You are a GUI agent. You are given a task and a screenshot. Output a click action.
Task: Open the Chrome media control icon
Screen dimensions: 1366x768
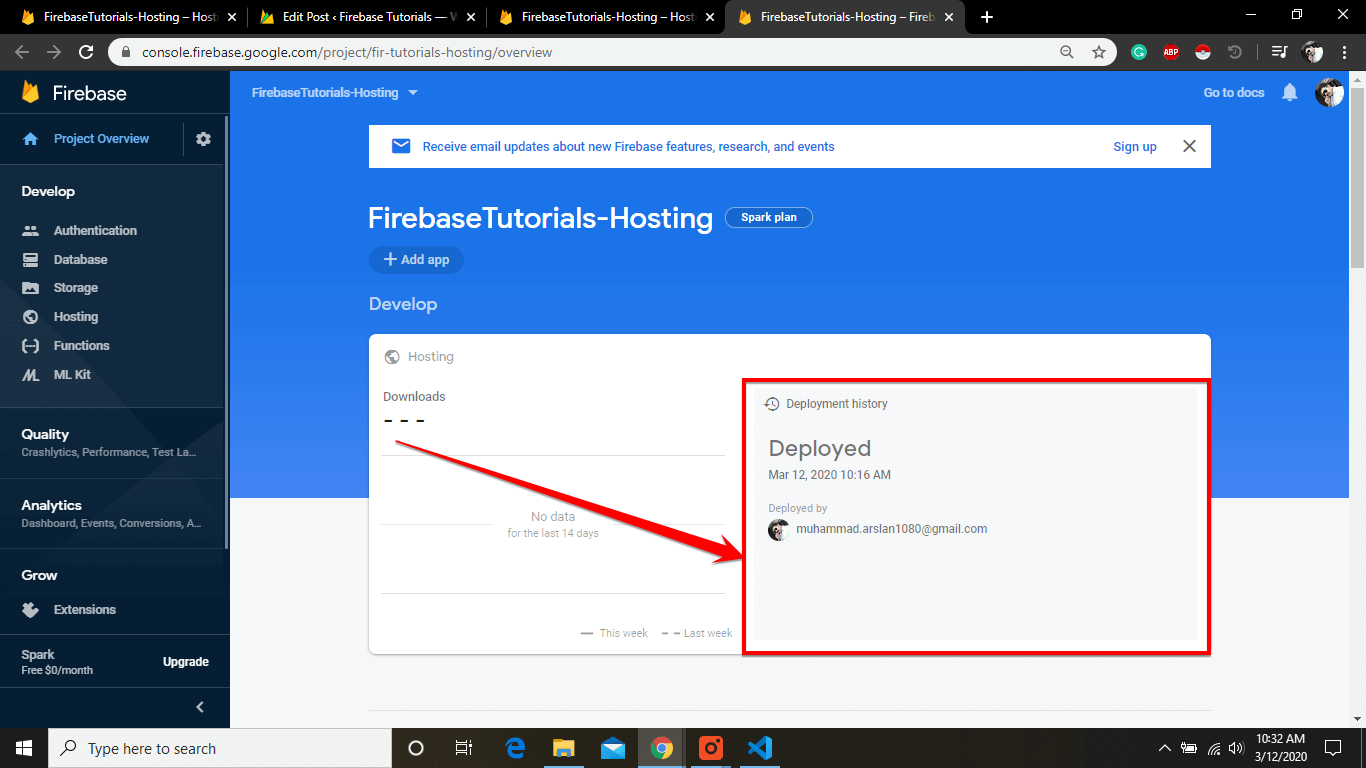coord(1279,52)
